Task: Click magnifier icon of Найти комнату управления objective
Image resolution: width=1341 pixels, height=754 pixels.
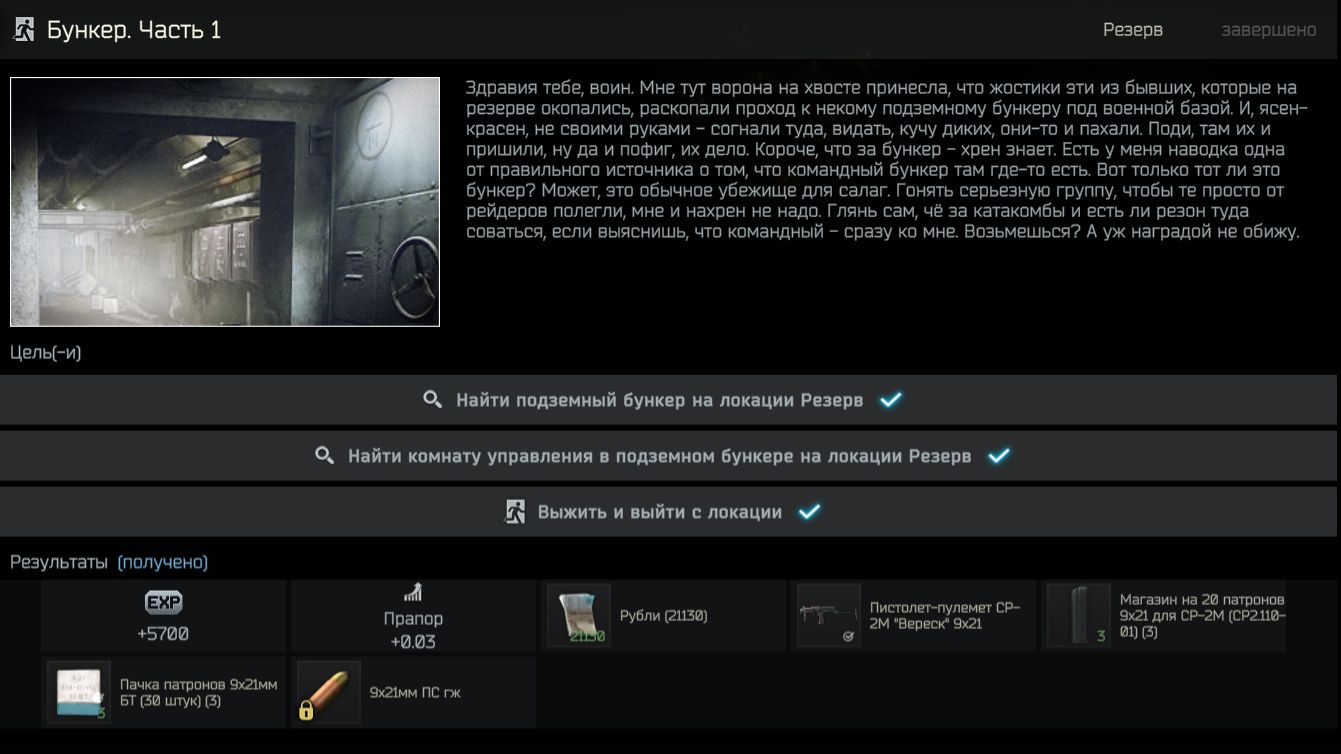Action: [324, 456]
